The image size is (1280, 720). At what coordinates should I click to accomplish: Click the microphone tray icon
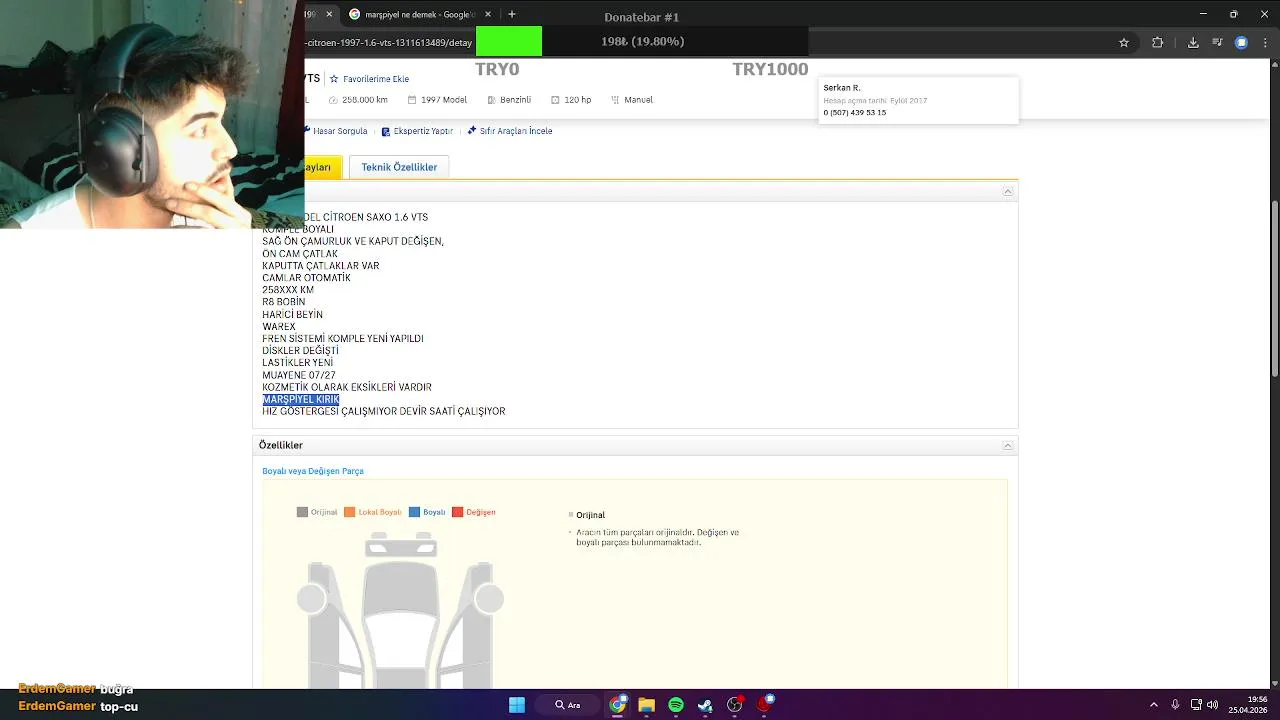[x=1175, y=705]
